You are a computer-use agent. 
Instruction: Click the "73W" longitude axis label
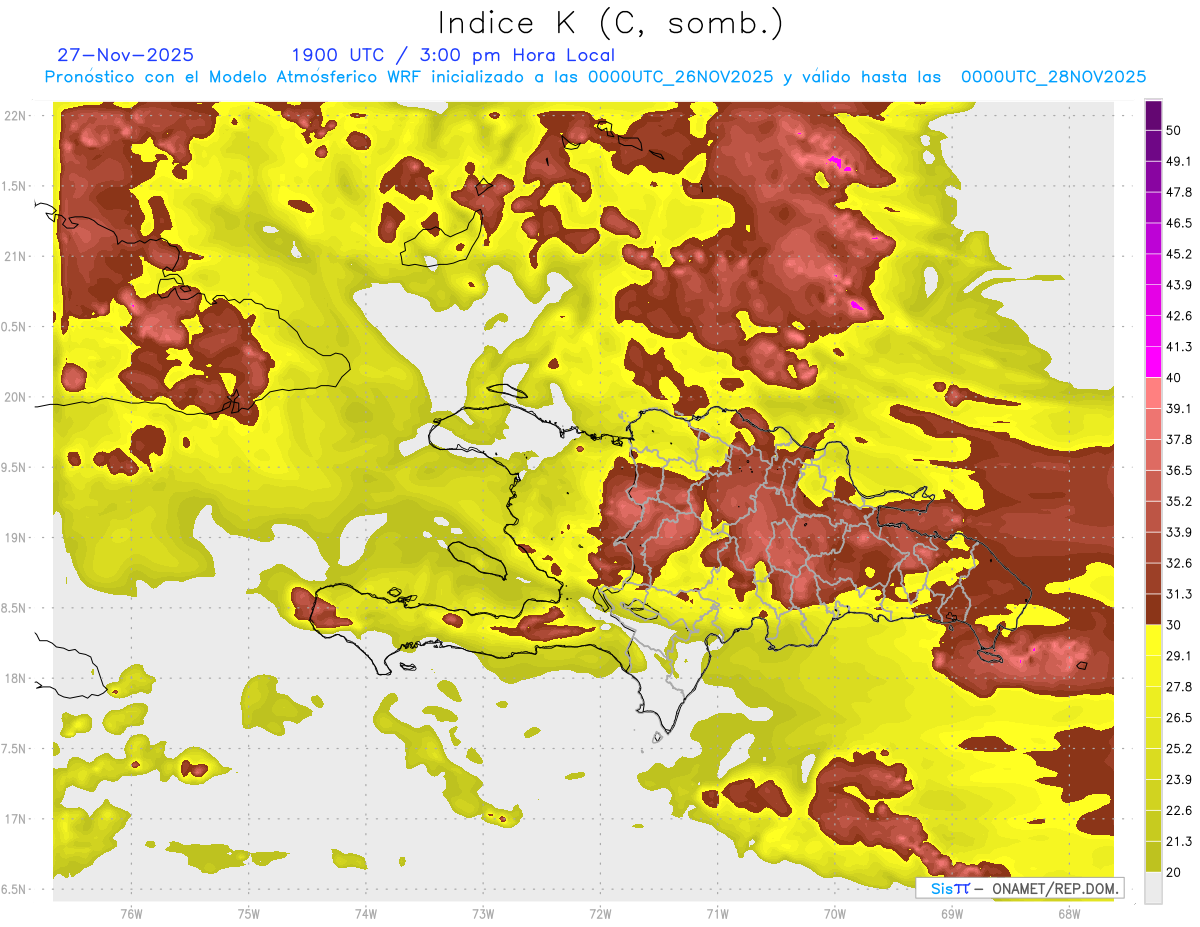click(x=483, y=913)
